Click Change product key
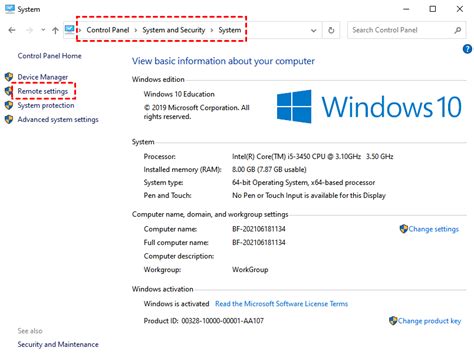Screen dimensions: 474x361 click(x=429, y=321)
